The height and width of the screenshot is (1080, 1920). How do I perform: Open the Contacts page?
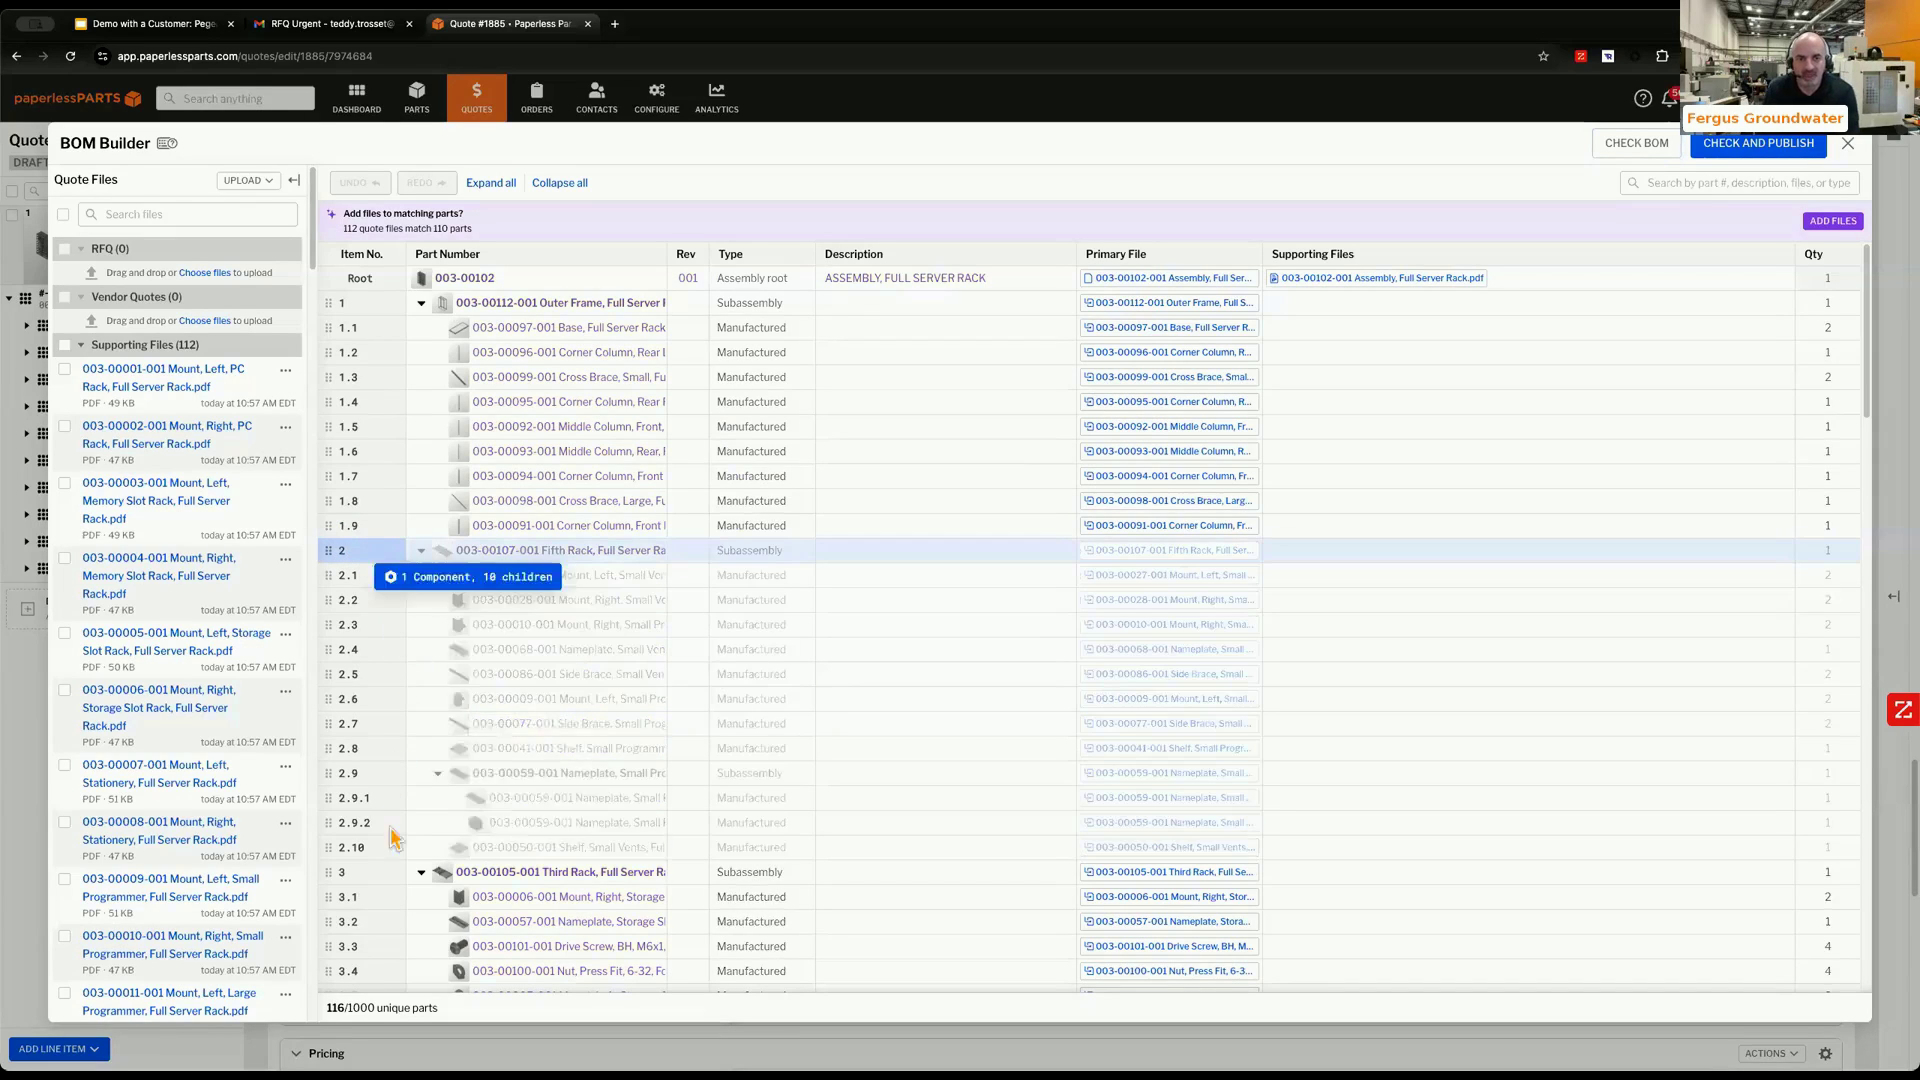(x=596, y=97)
